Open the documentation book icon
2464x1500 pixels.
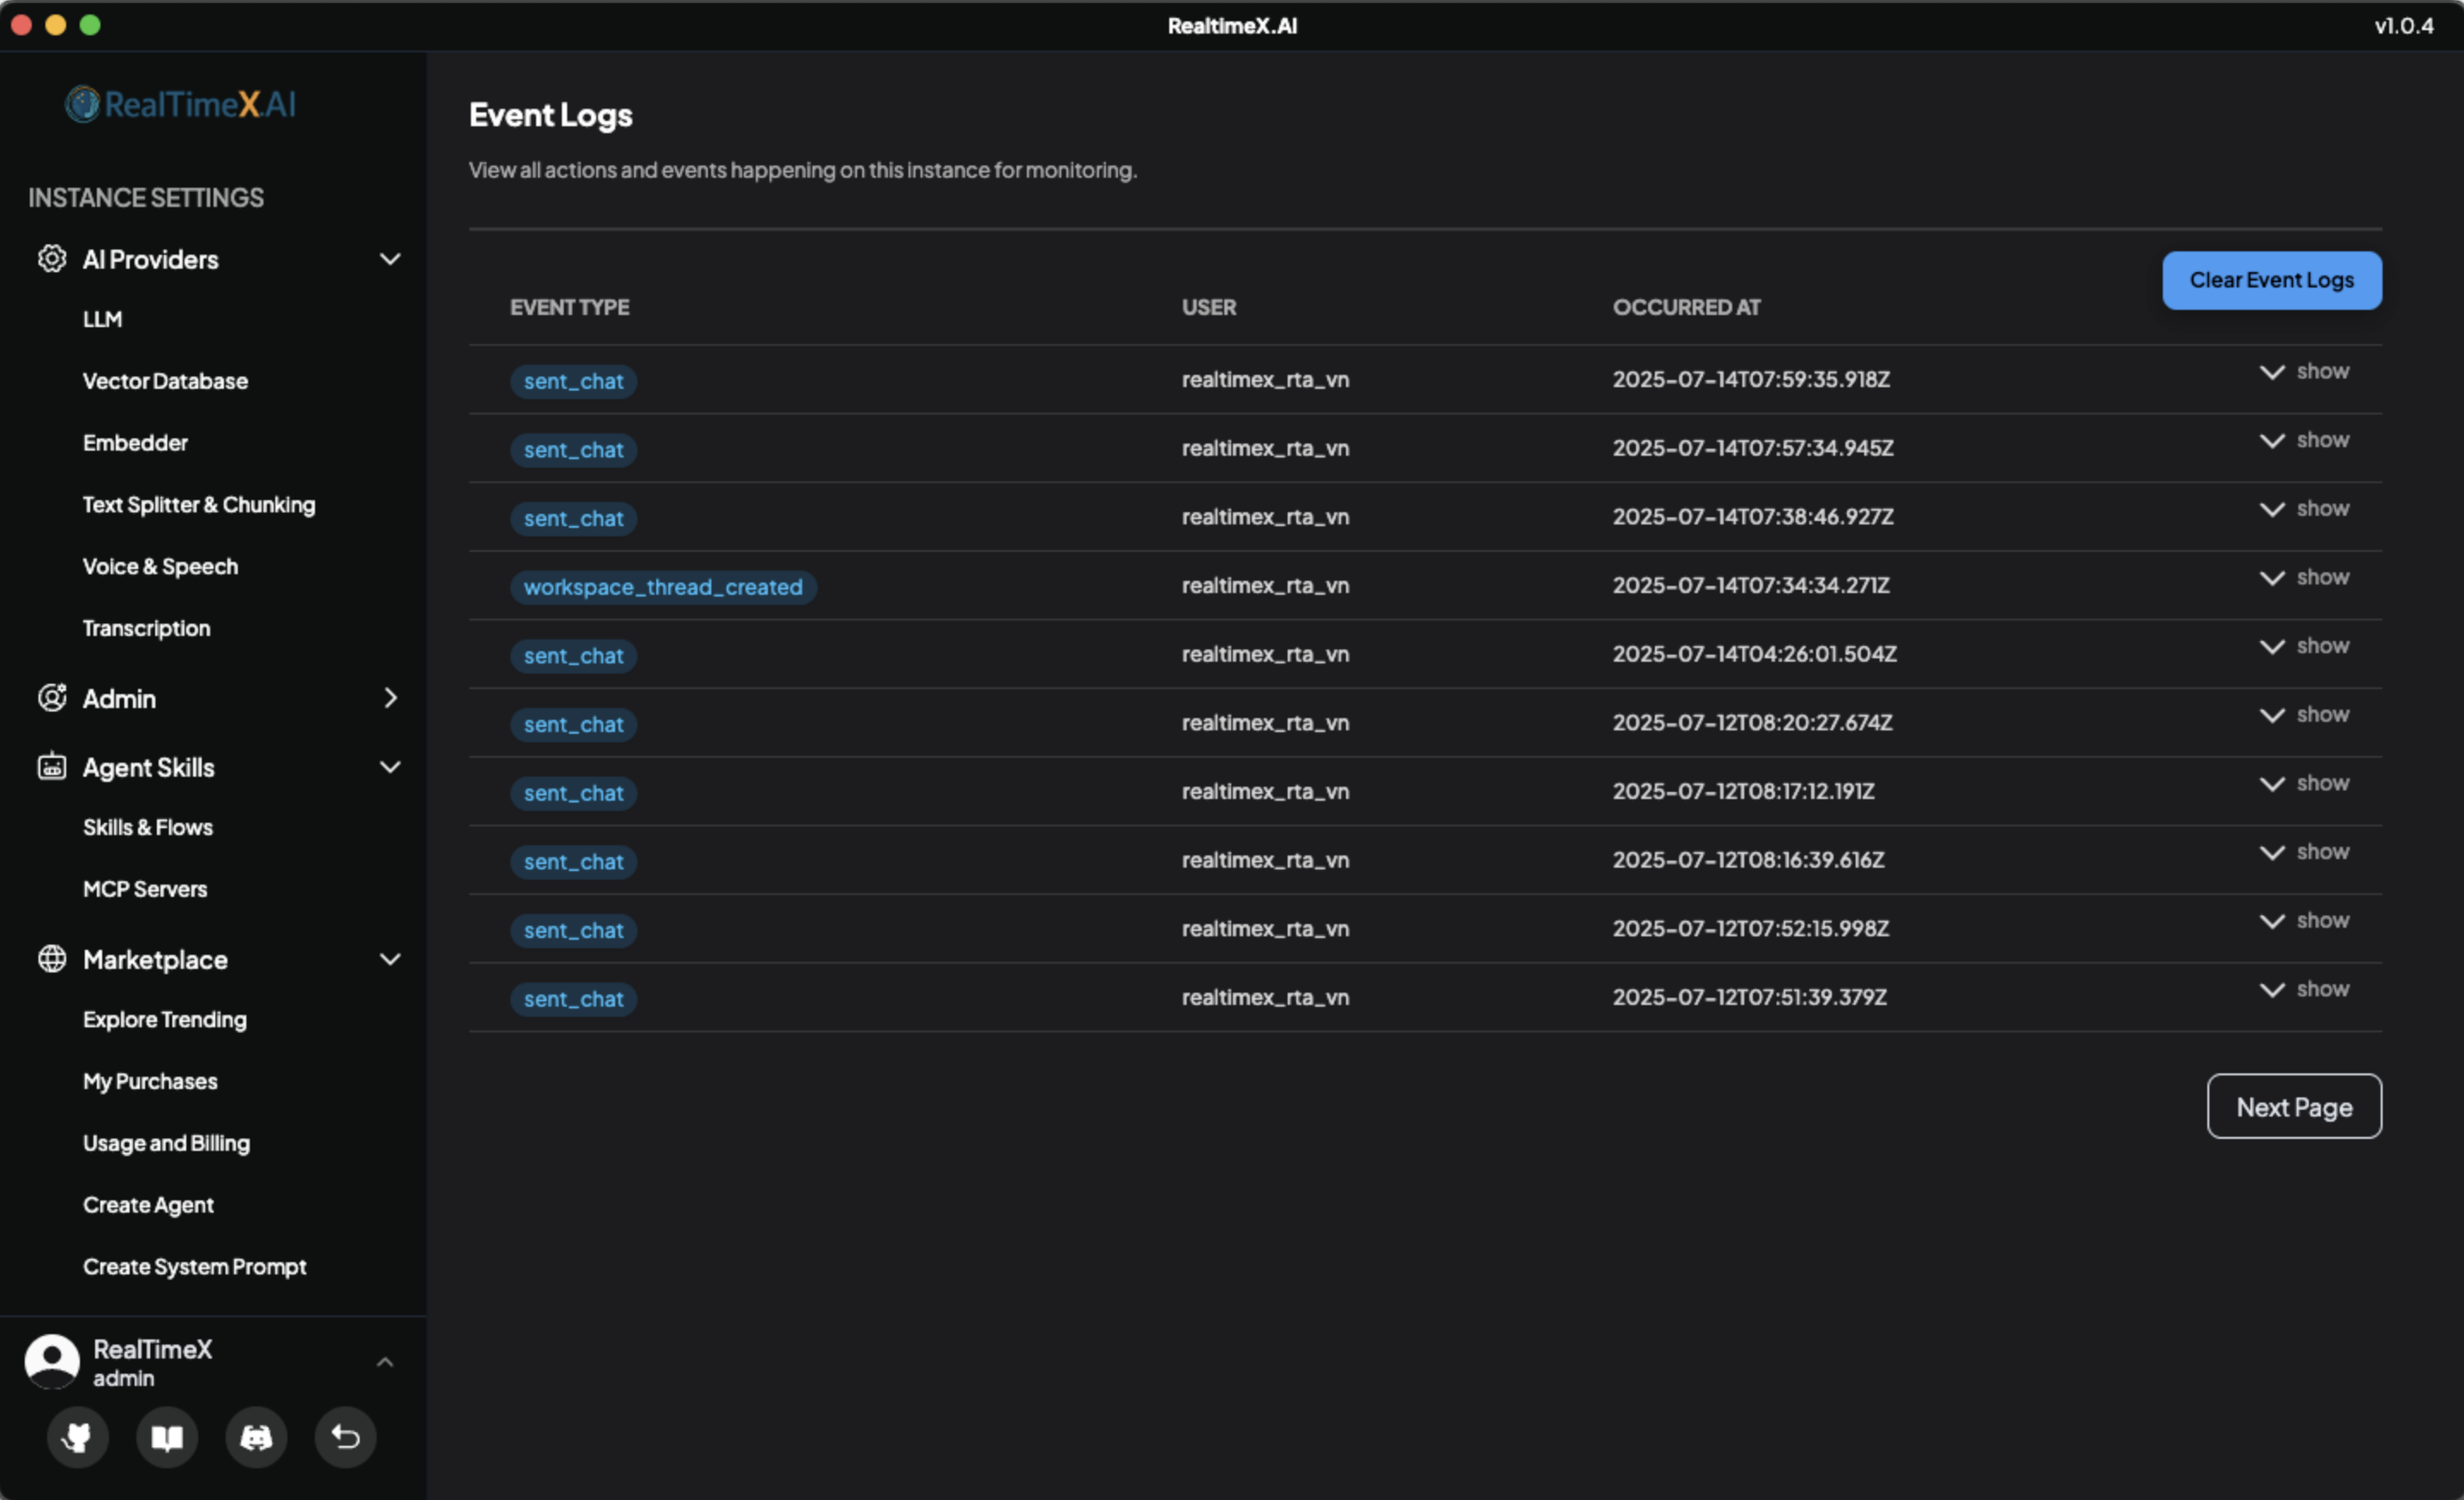[167, 1438]
